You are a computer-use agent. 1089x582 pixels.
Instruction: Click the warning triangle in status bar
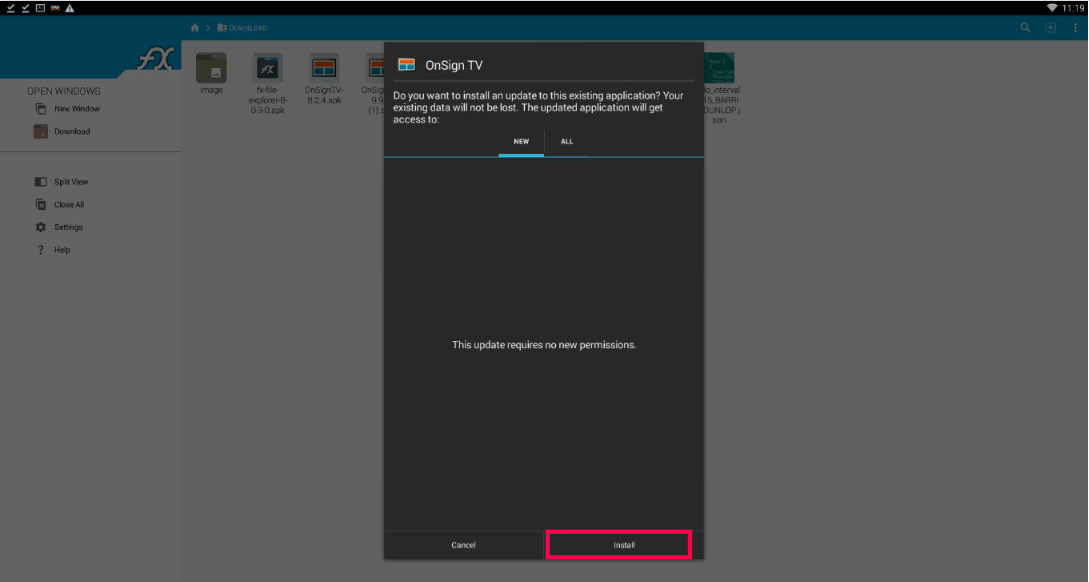69,8
